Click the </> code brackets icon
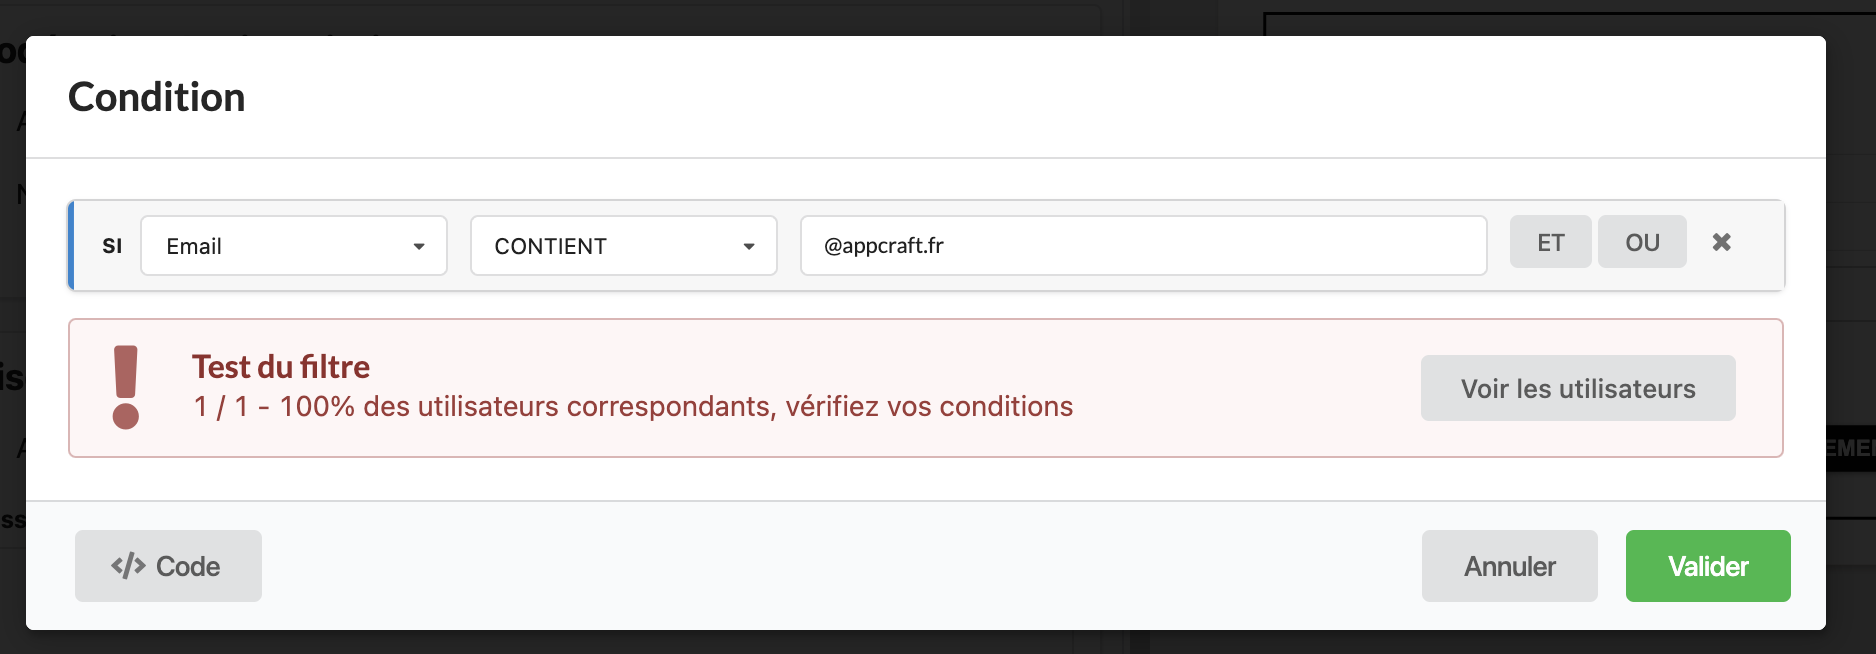 click(128, 566)
